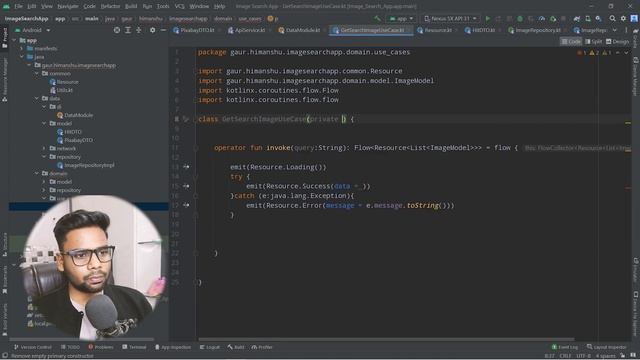Collapse the common package node
This screenshot has height=360, width=640.
(x=37, y=74)
